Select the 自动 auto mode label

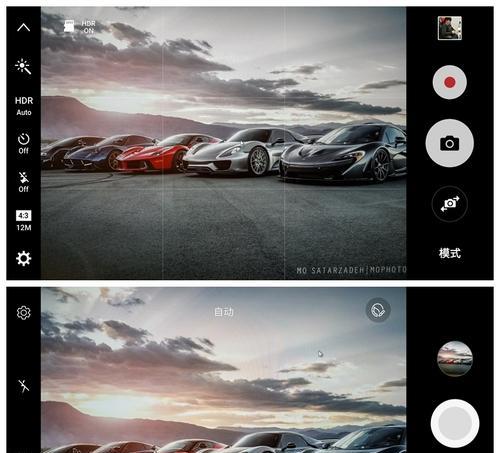pos(224,312)
